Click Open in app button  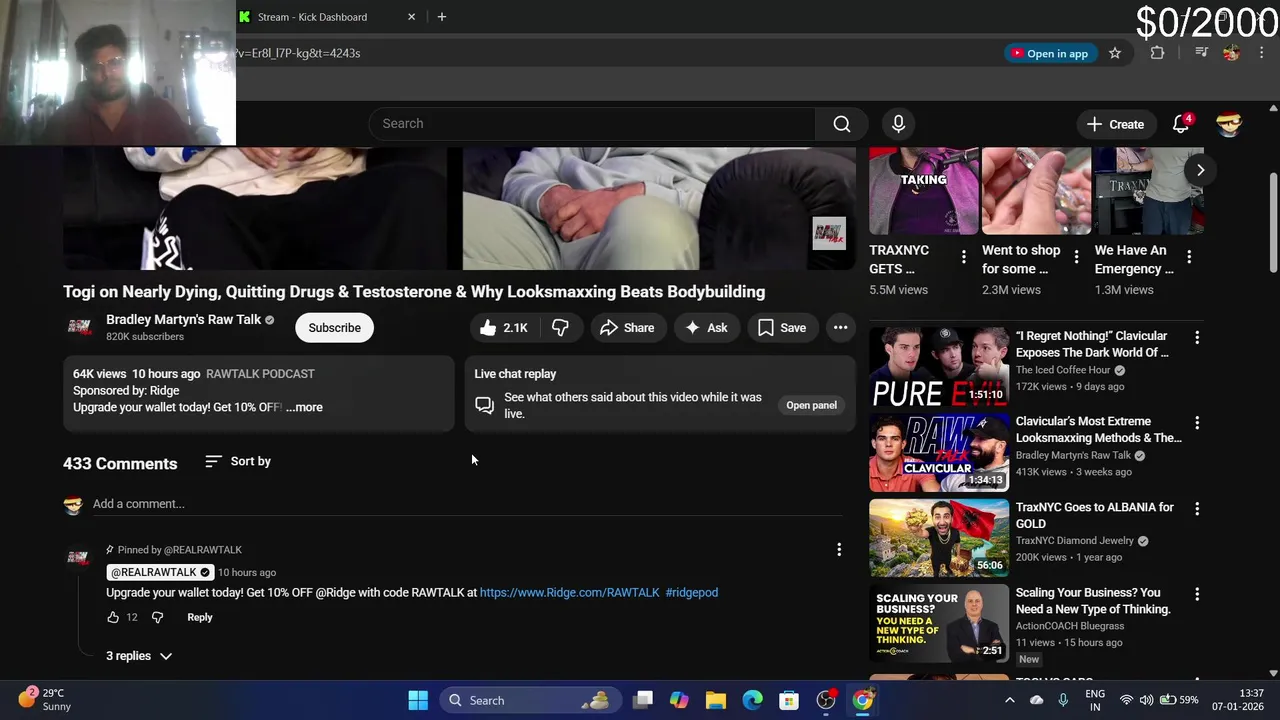(x=1049, y=53)
